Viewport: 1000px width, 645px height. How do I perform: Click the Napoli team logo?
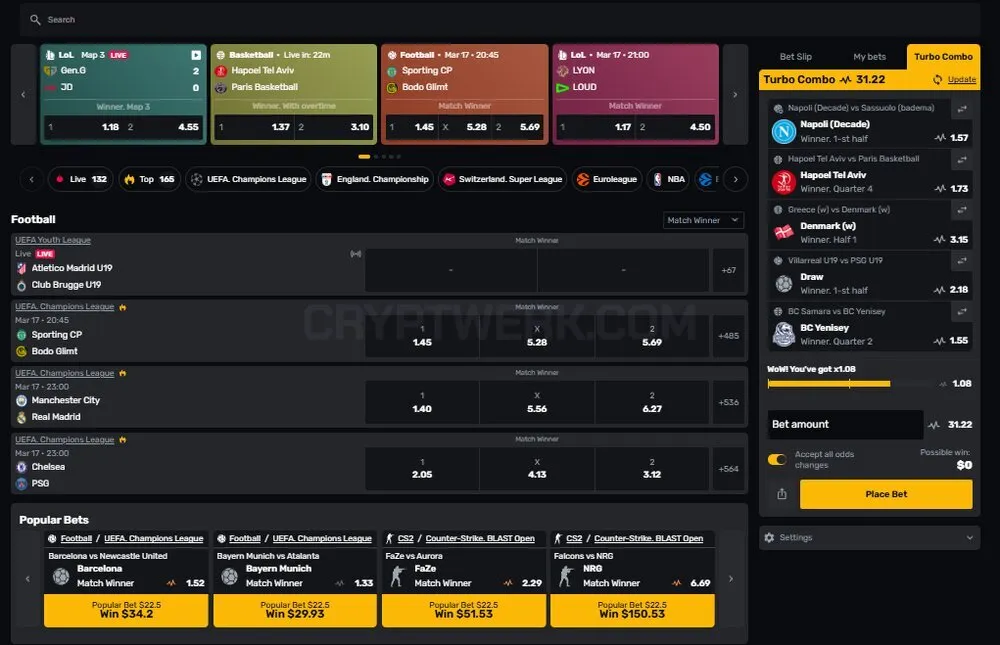point(784,131)
